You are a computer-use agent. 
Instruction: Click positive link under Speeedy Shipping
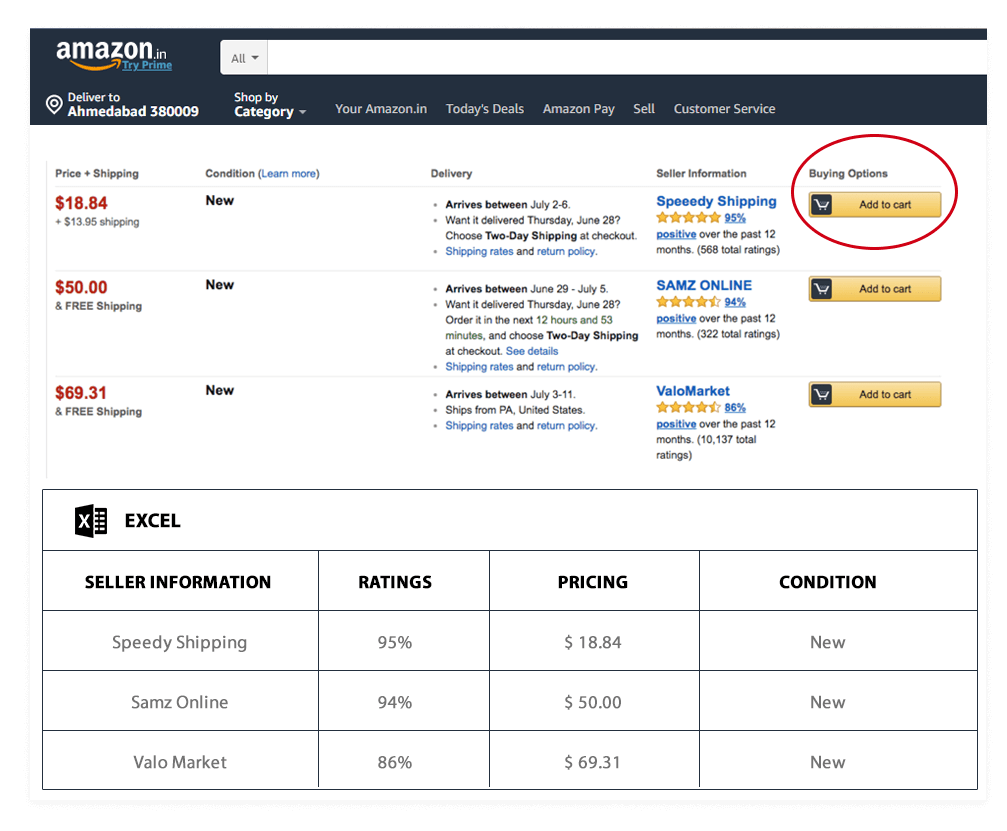pyautogui.click(x=676, y=234)
